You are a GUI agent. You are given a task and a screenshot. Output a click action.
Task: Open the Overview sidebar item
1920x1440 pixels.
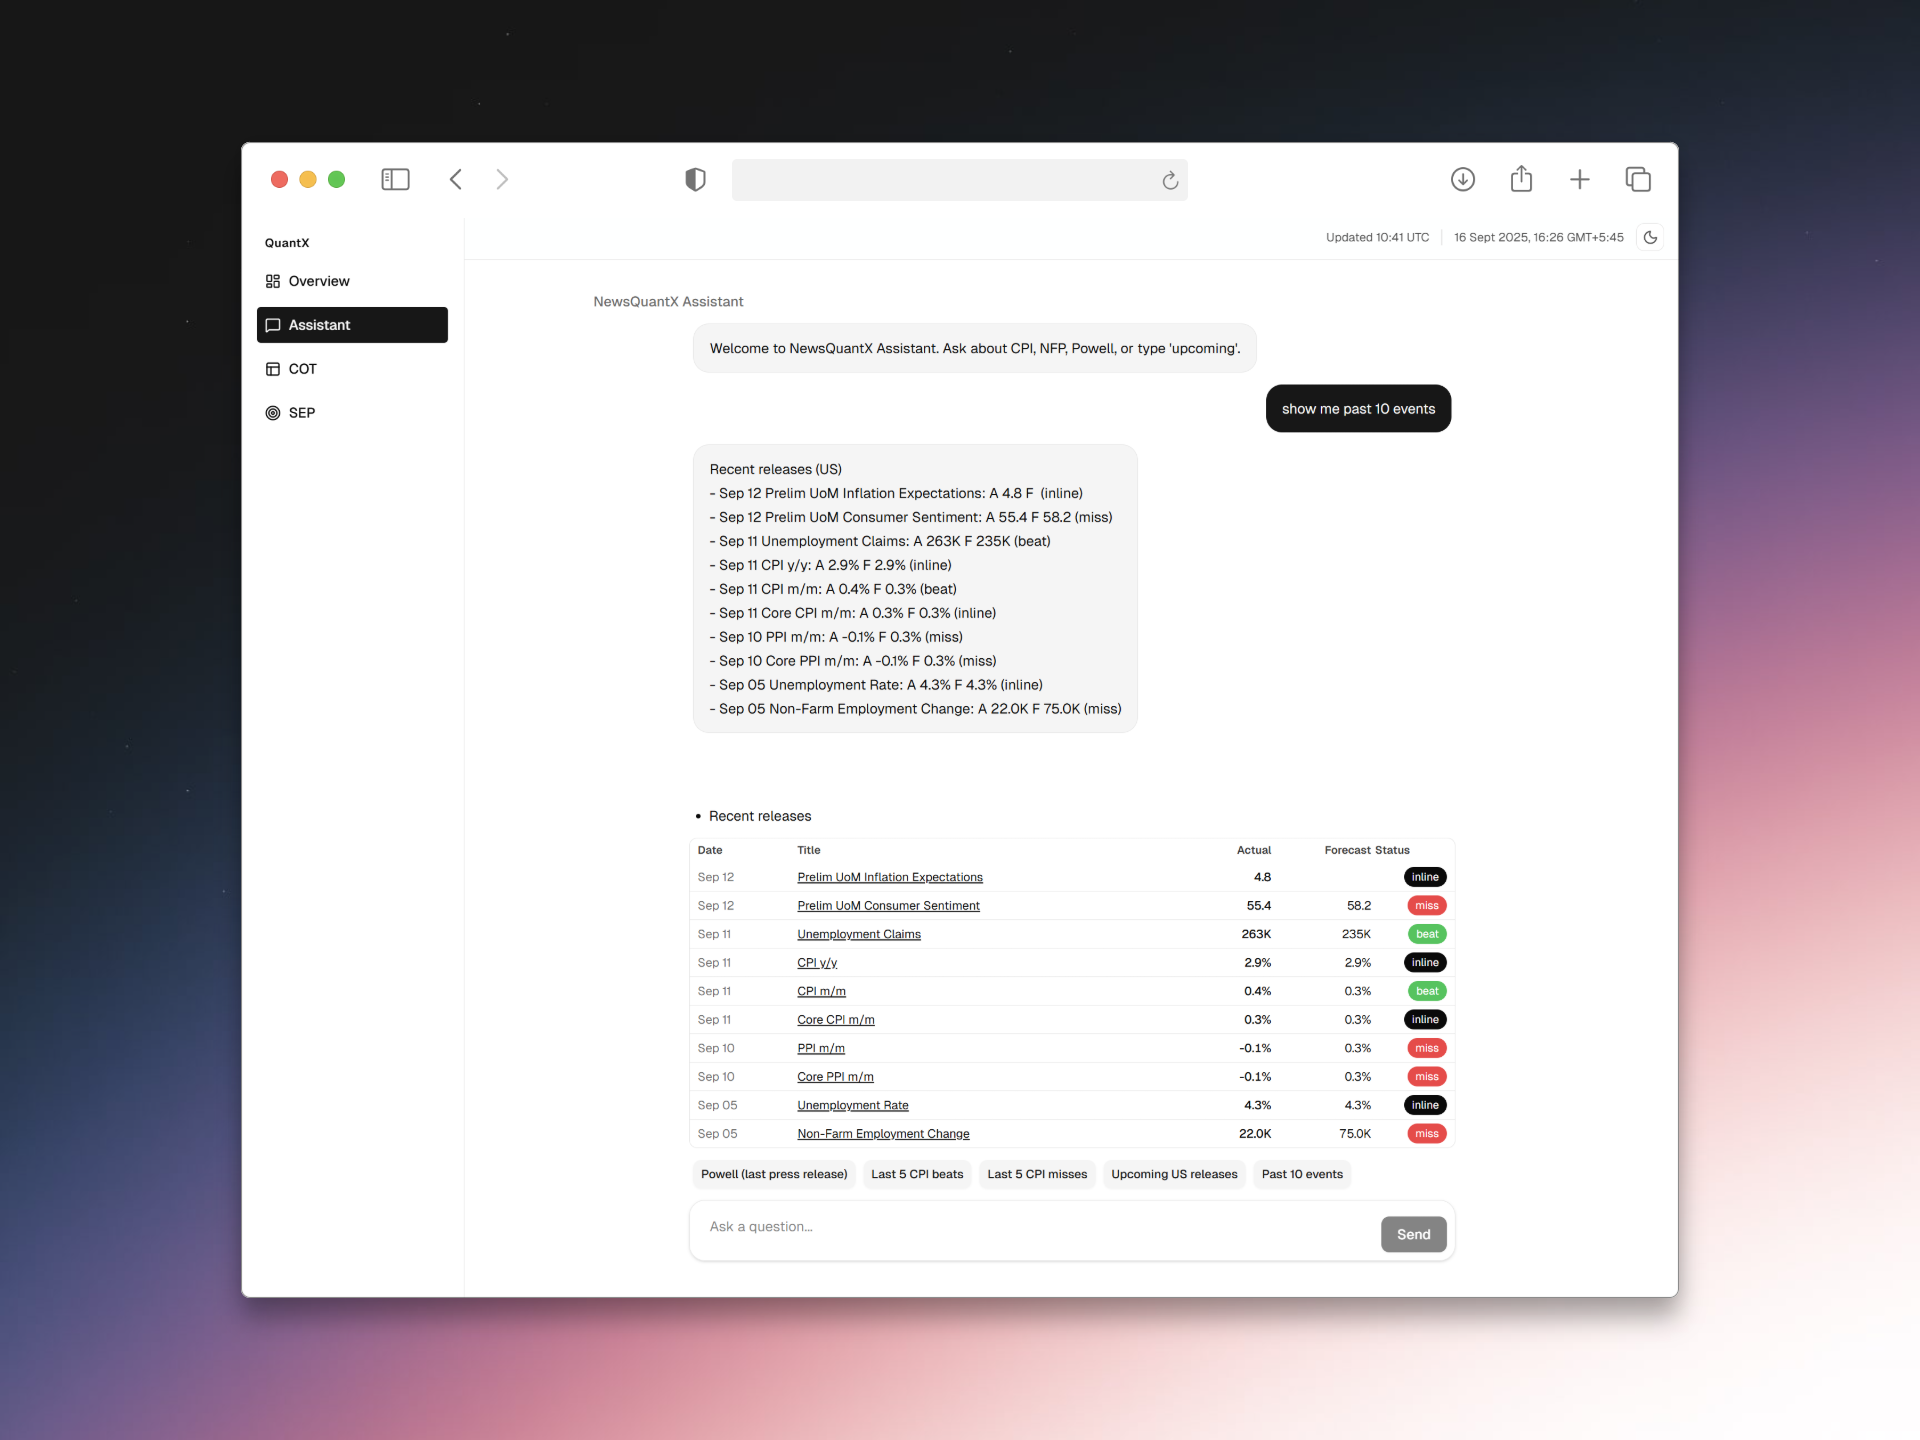pyautogui.click(x=319, y=281)
